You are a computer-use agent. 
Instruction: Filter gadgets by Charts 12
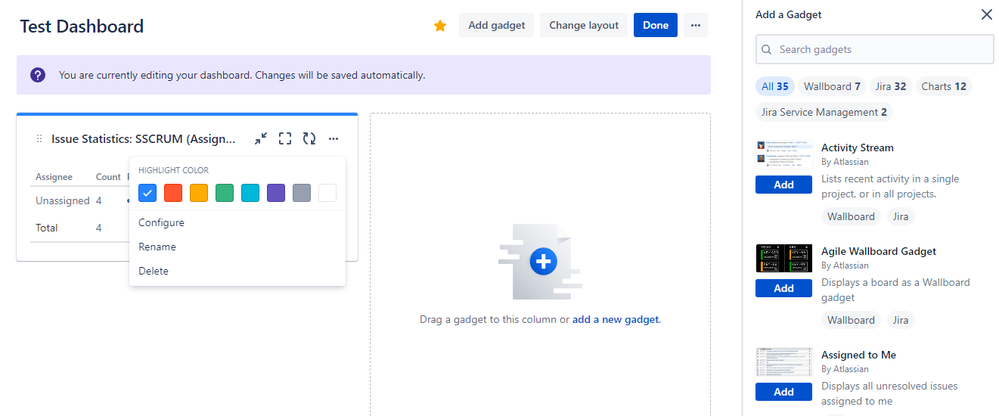[x=944, y=87]
